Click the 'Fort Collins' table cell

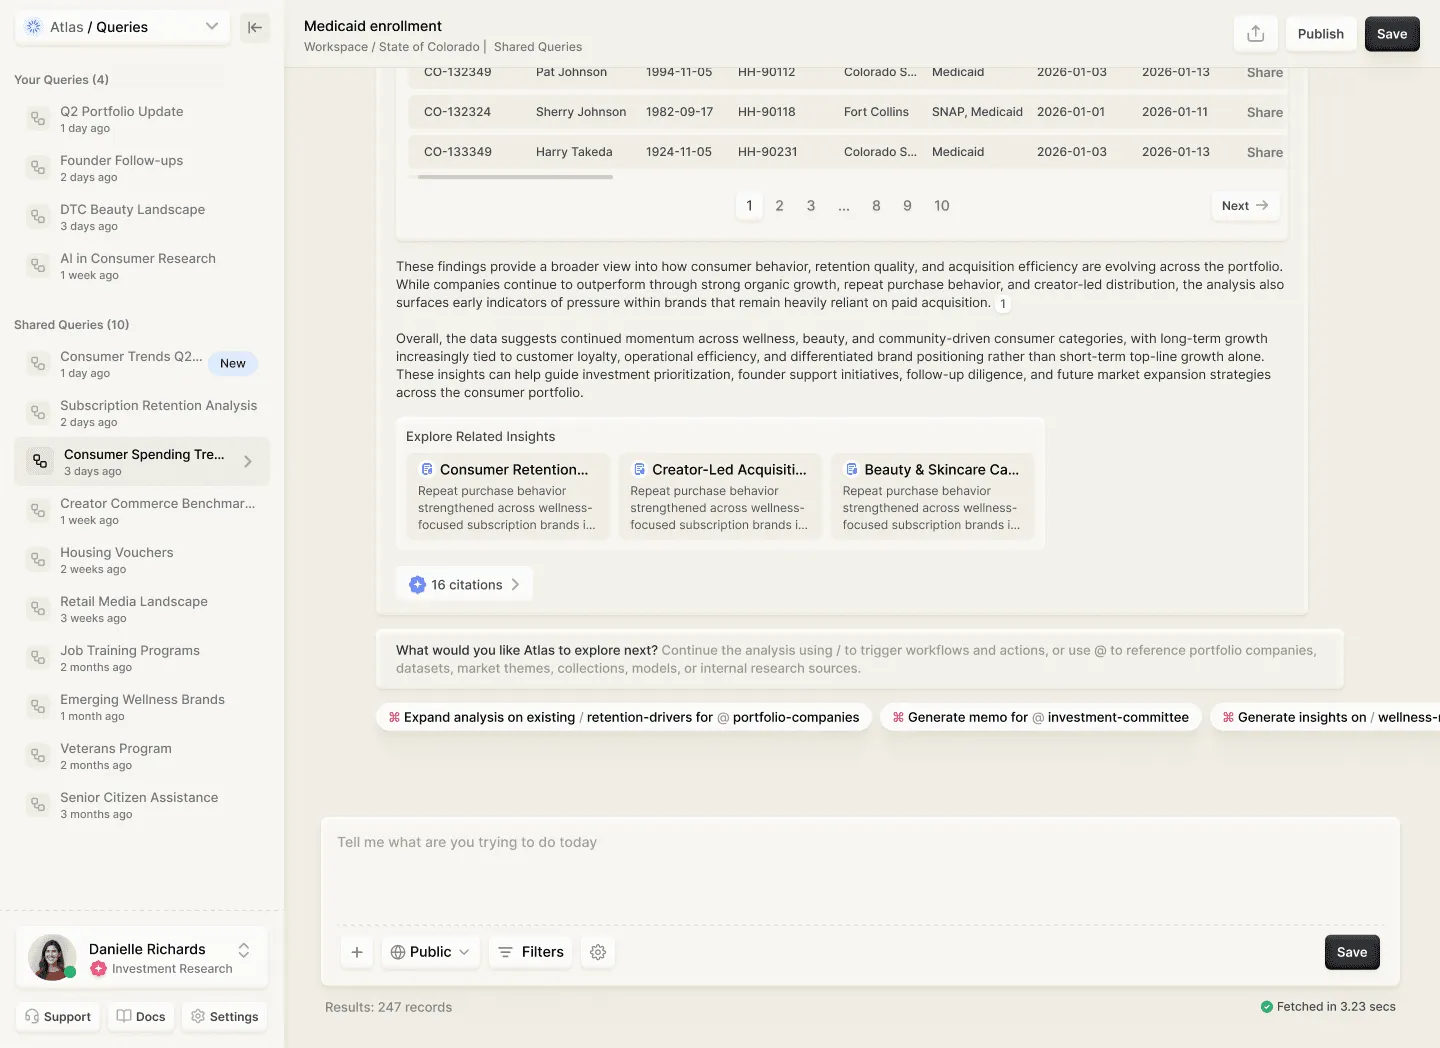[876, 112]
